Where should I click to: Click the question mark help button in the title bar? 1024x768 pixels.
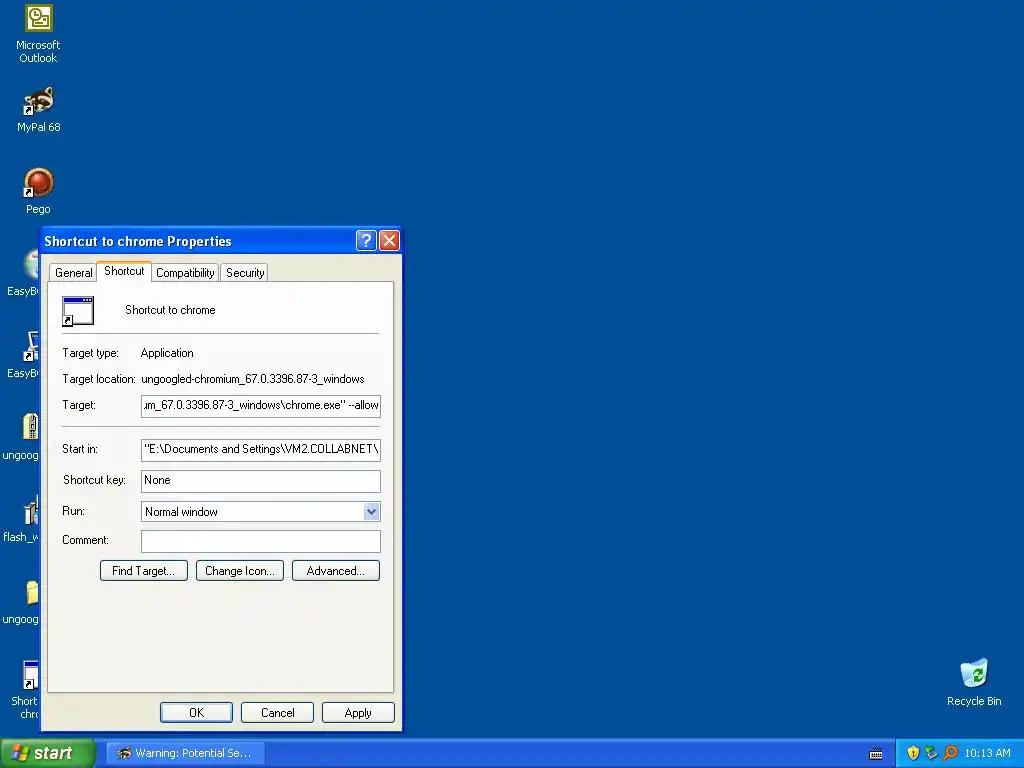pyautogui.click(x=366, y=241)
